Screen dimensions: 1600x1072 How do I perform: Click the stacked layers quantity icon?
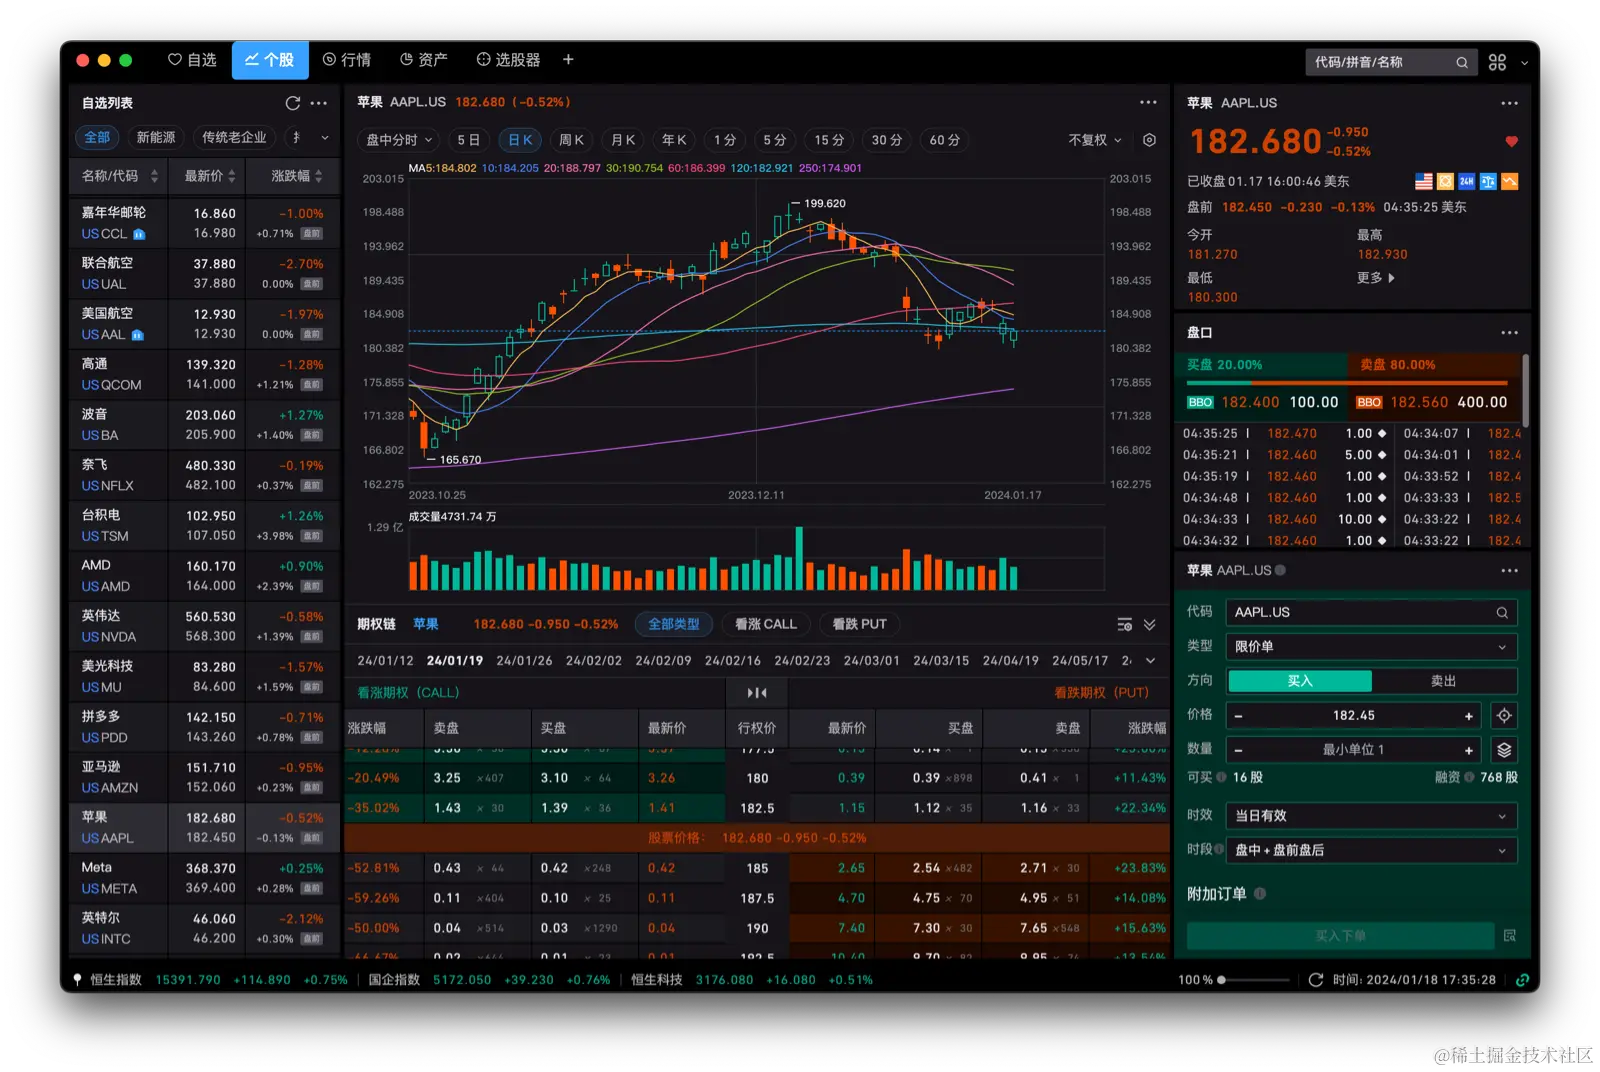1504,750
